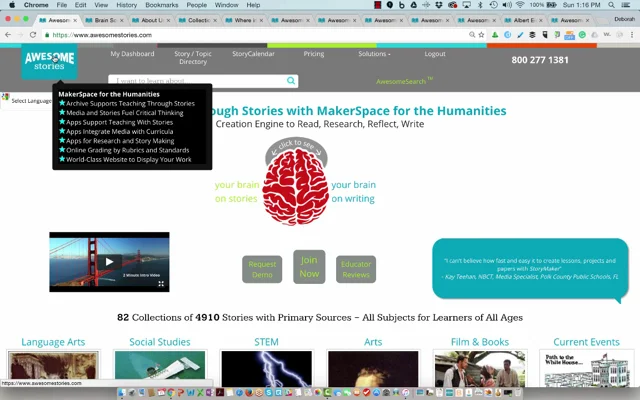Click the search magnifier in site search box
The height and width of the screenshot is (400, 640).
291,80
